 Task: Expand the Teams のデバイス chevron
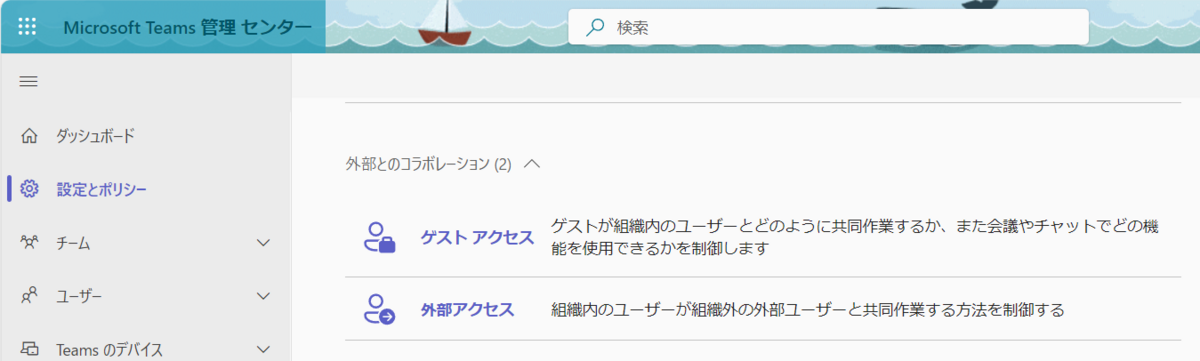click(x=264, y=349)
